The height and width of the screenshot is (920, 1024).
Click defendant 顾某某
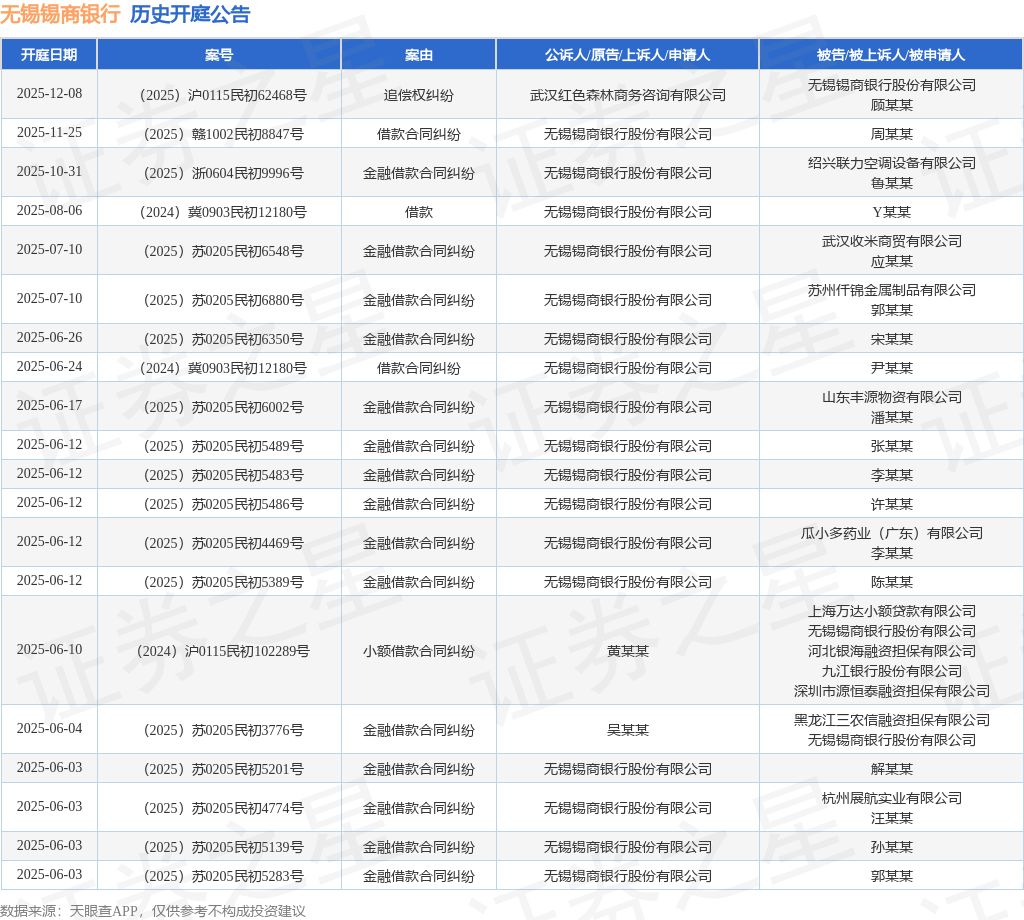point(891,105)
